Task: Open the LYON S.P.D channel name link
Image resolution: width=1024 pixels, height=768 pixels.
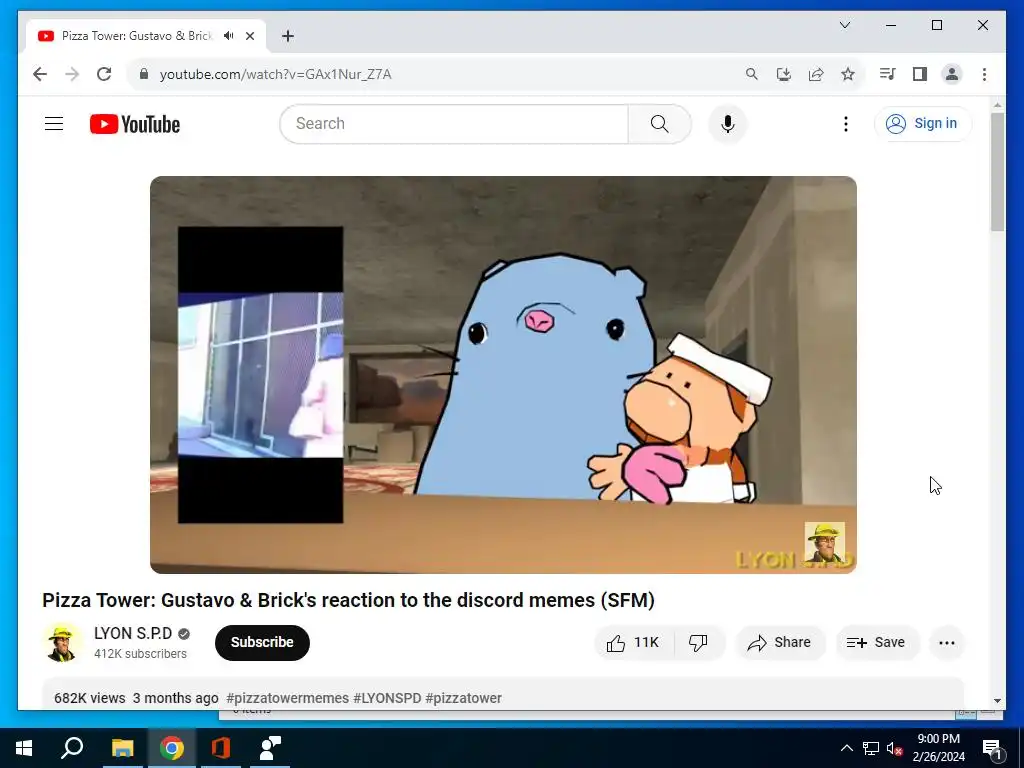Action: coord(133,633)
